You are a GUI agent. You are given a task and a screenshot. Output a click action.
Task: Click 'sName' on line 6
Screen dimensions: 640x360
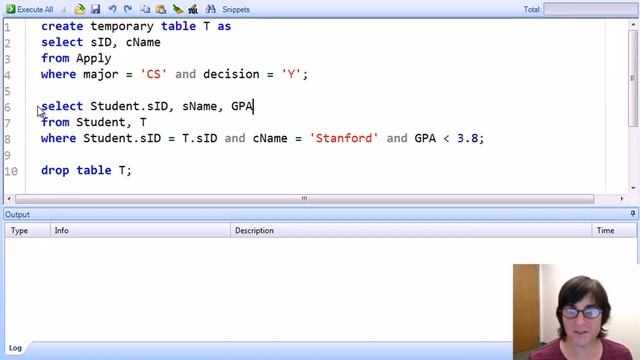[200, 106]
